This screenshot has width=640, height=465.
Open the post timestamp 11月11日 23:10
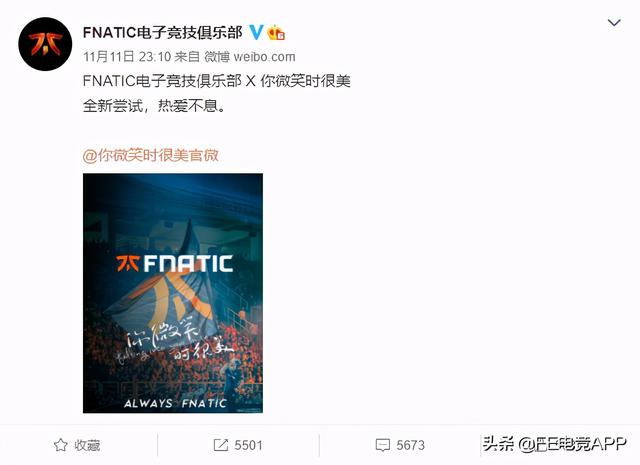pyautogui.click(x=127, y=57)
